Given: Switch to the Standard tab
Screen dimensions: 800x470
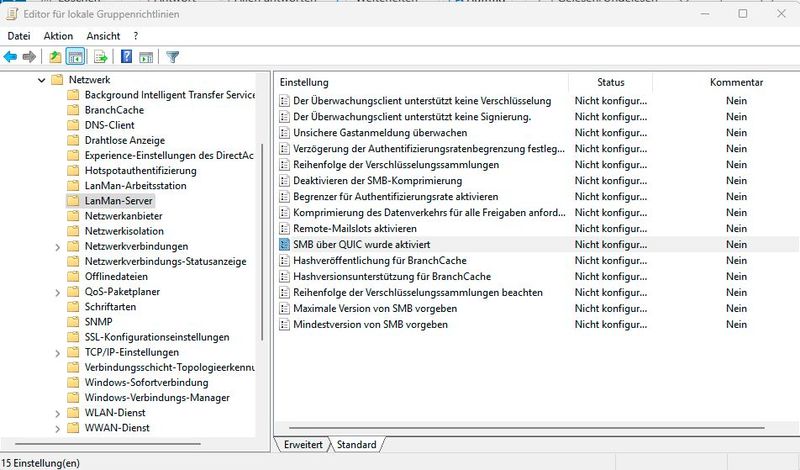Looking at the screenshot, I should (x=357, y=444).
